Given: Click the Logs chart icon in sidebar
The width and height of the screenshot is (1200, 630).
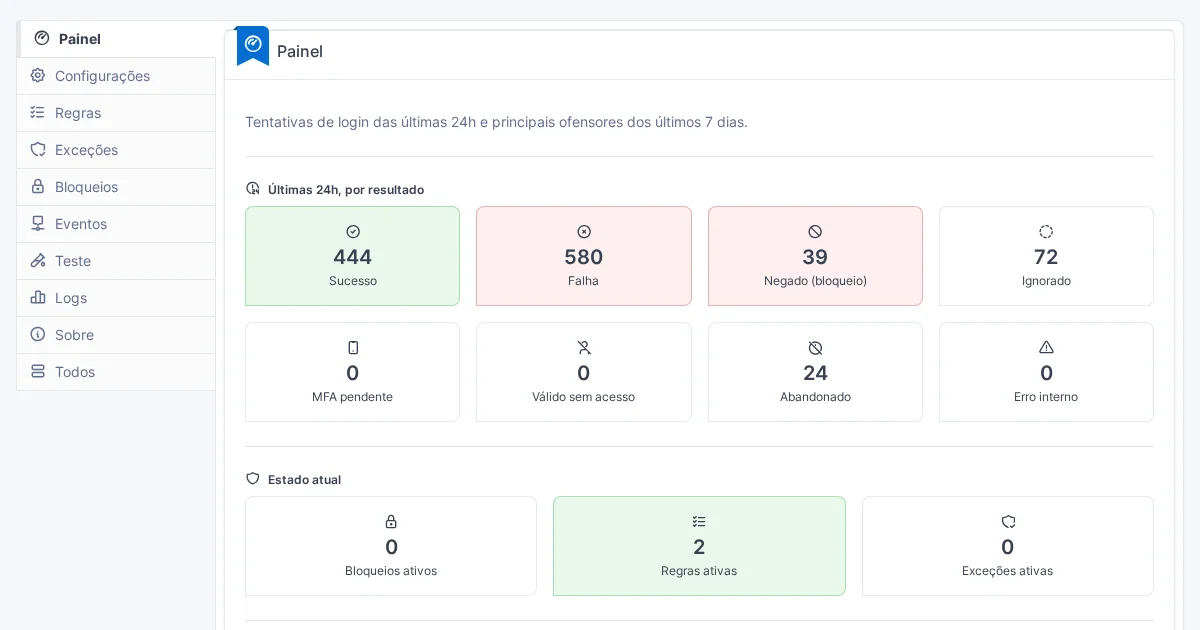Looking at the screenshot, I should (38, 297).
